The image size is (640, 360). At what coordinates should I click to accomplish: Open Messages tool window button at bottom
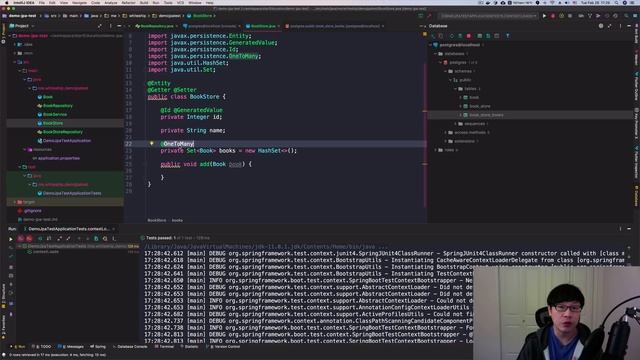click(71, 347)
